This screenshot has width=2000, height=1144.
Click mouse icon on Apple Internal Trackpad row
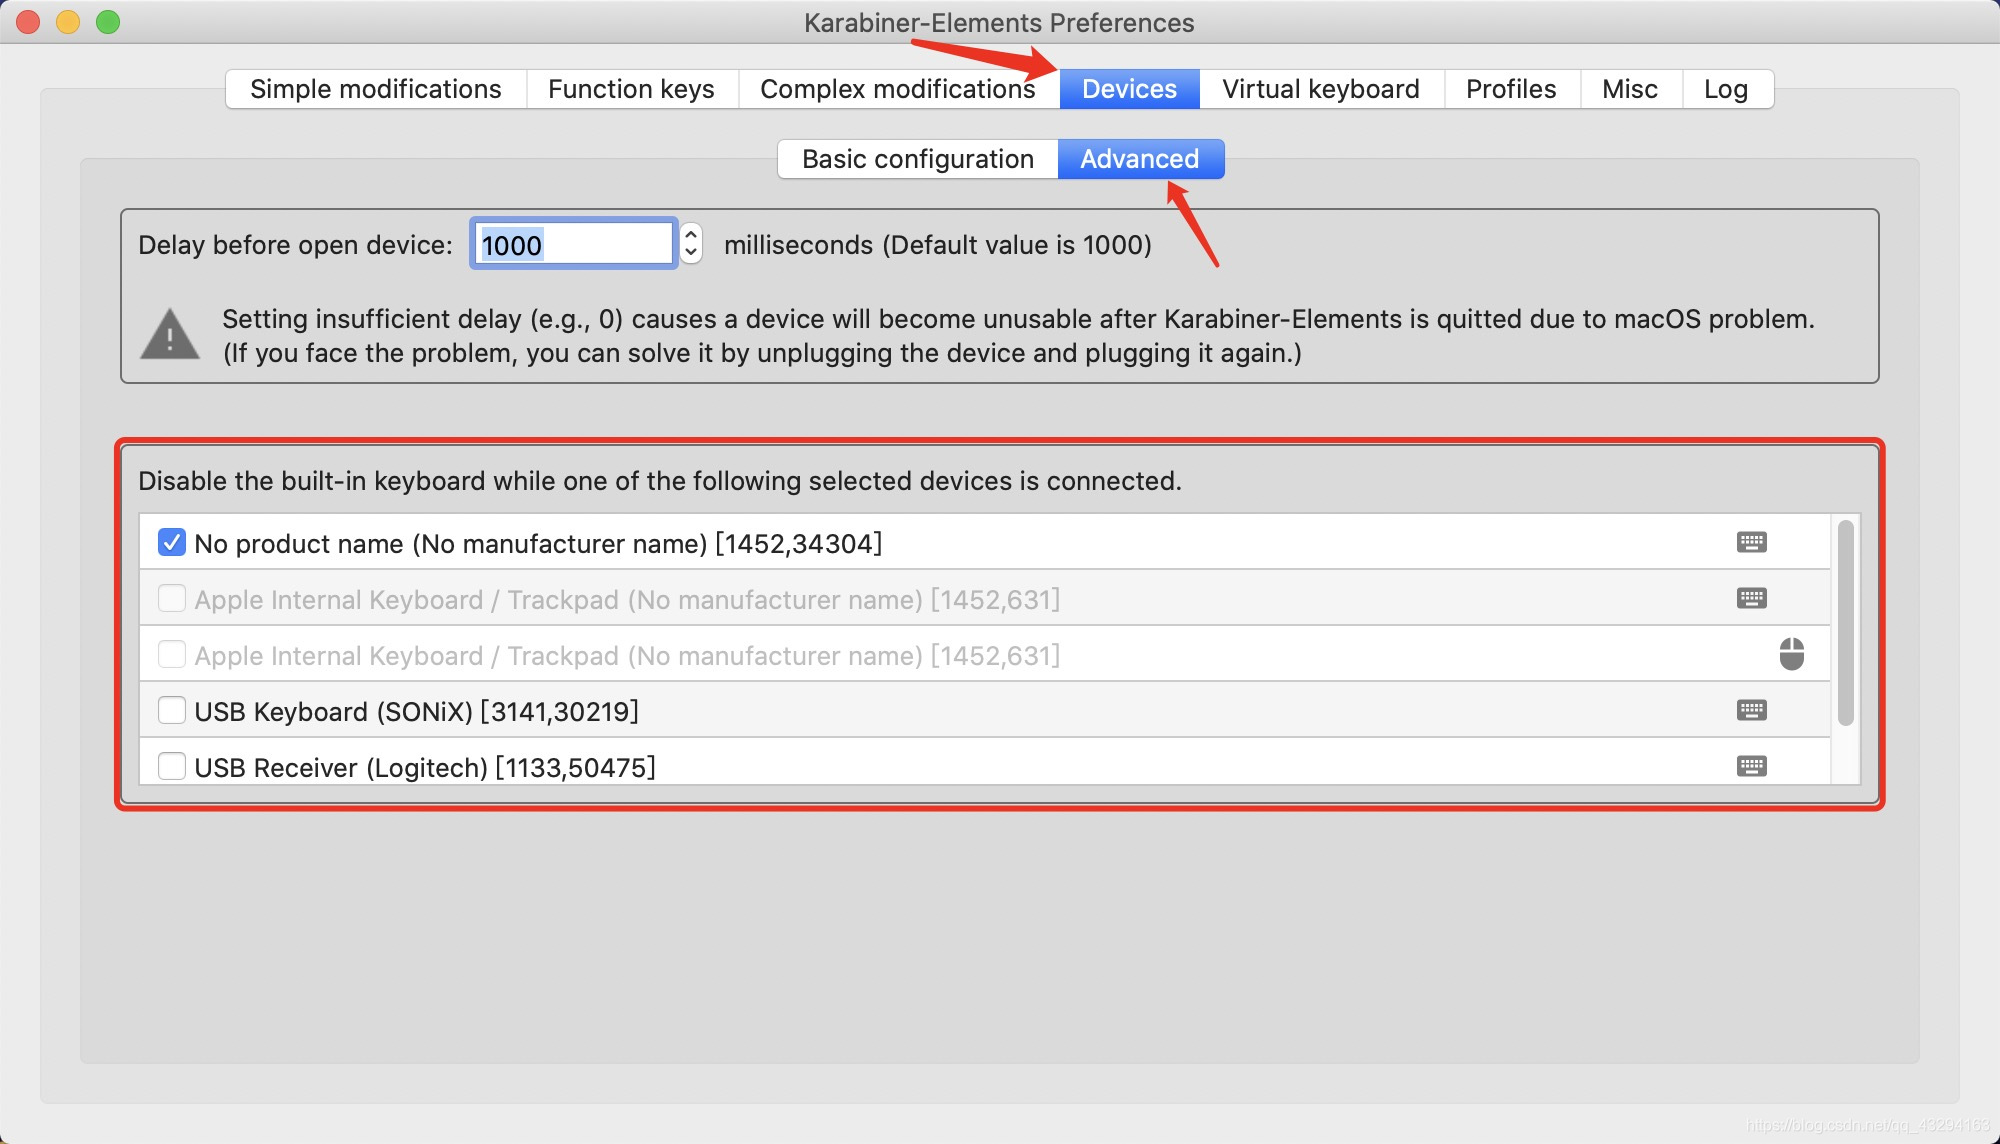(x=1791, y=654)
